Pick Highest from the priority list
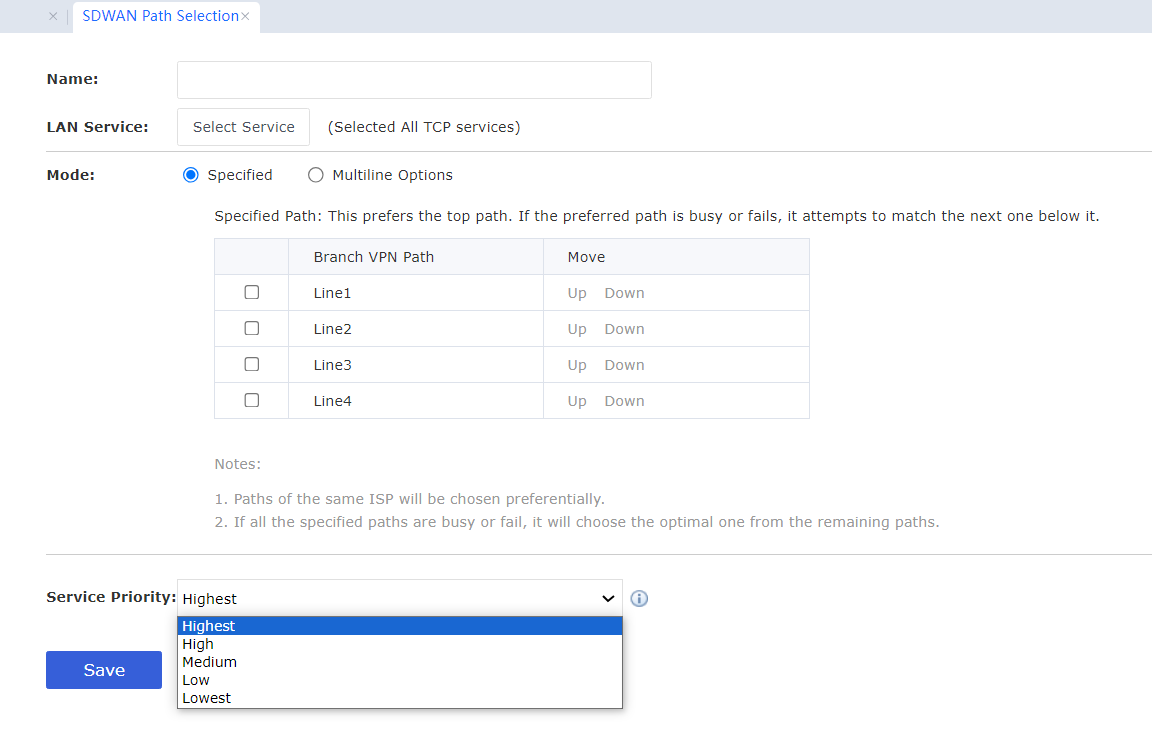Viewport: 1152px width, 742px height. click(209, 626)
